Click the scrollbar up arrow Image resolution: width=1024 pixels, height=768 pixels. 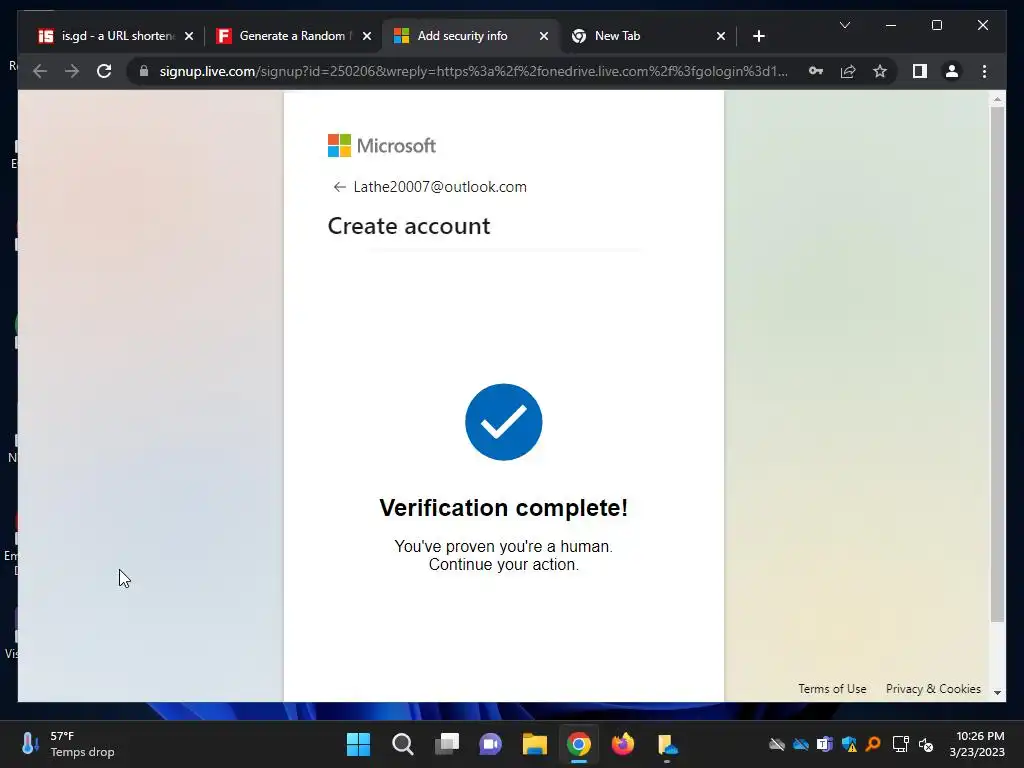[997, 99]
